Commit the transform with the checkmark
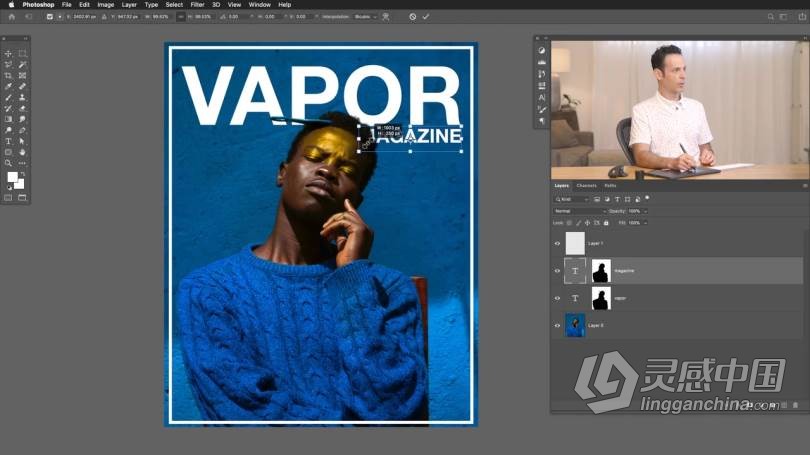This screenshot has height=455, width=810. 426,16
